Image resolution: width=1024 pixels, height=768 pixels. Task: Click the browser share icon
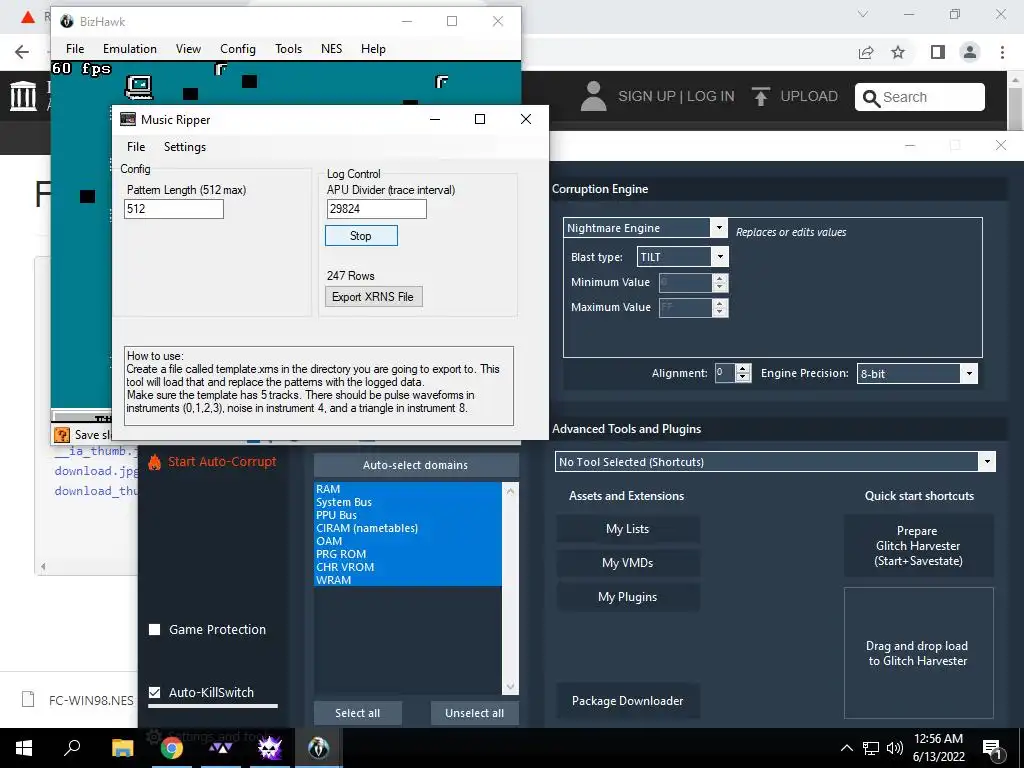[866, 52]
